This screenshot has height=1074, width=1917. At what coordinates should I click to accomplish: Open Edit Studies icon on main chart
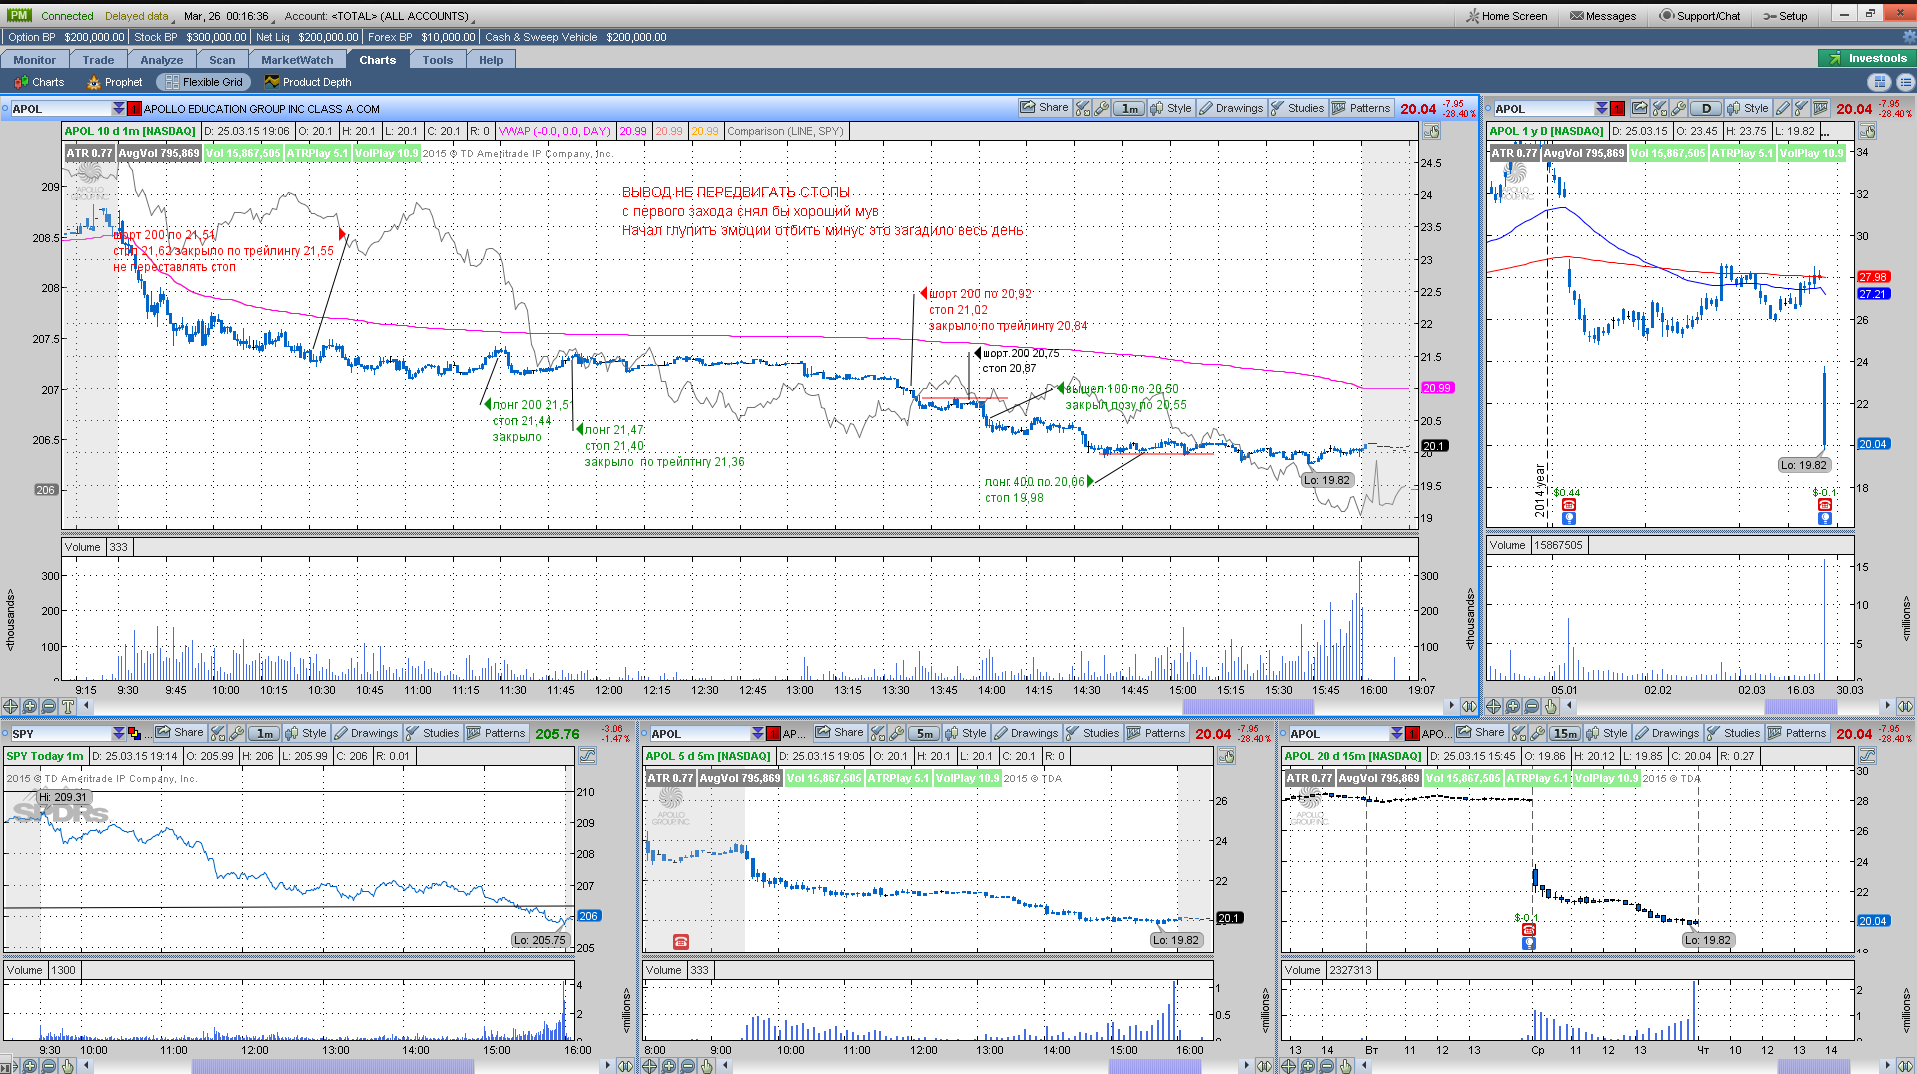point(1083,108)
